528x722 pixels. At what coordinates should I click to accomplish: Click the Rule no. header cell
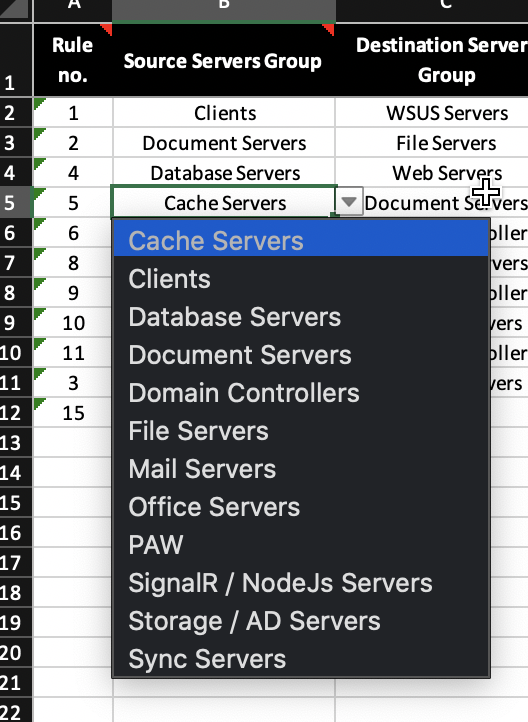(73, 60)
